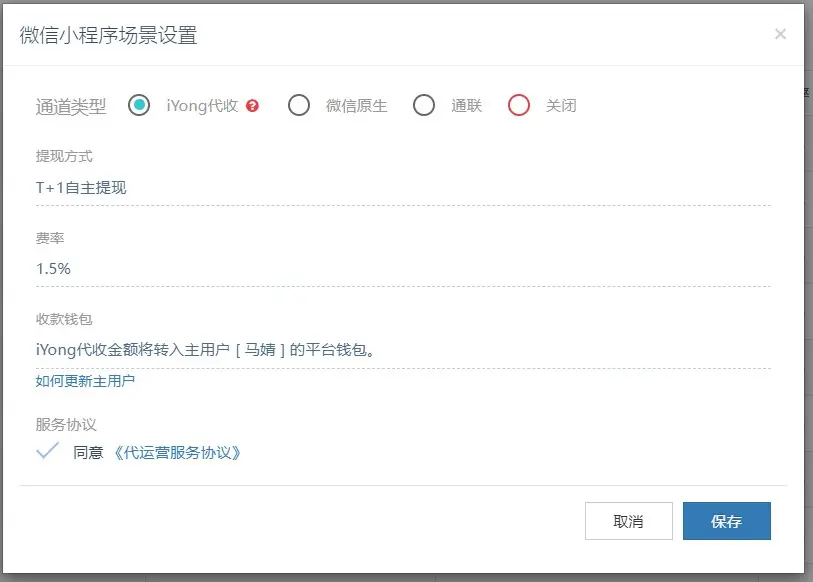Open the 如何更新主用户 link
The image size is (813, 582).
point(85,381)
